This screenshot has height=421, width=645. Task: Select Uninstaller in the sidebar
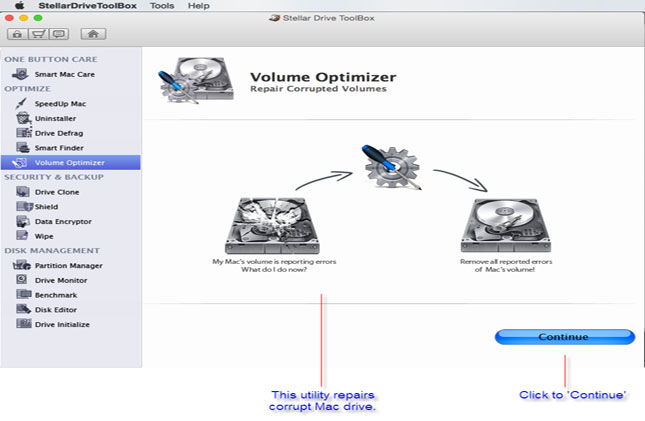(x=55, y=119)
